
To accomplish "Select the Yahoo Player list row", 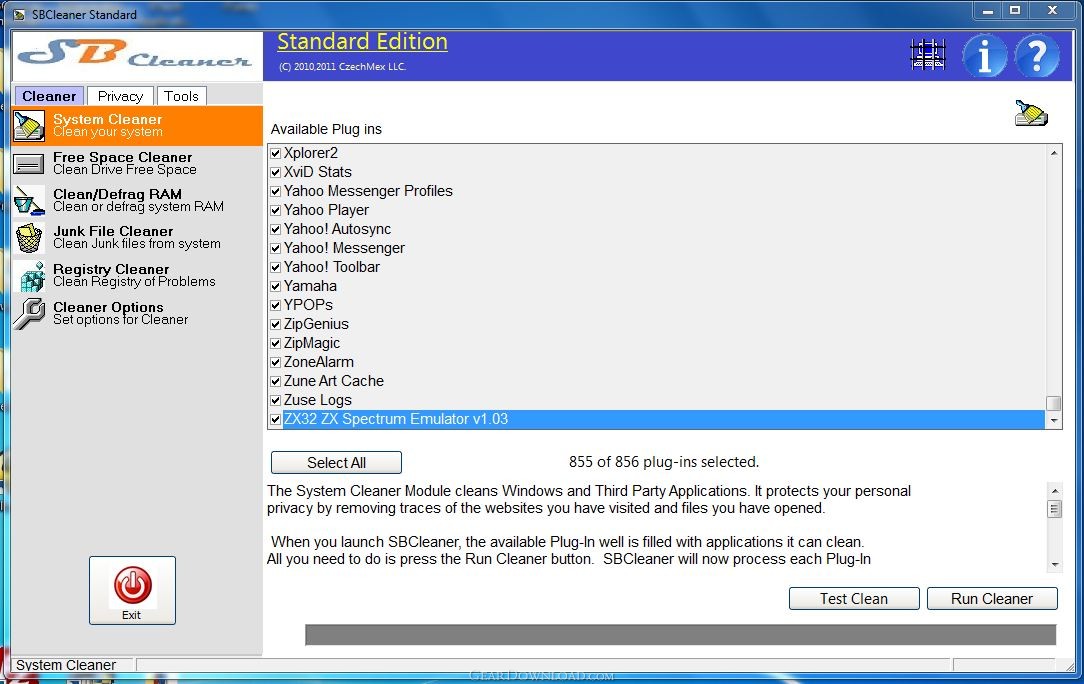I will (657, 210).
